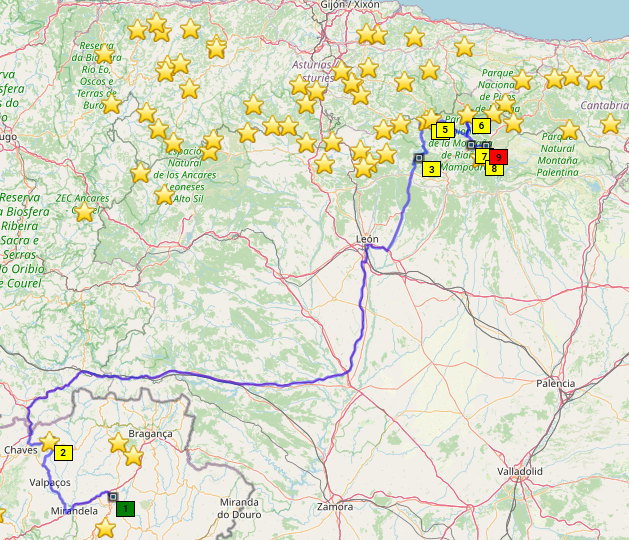
Task: Select yellow waypoint marker 2 near Chaves
Action: click(63, 452)
